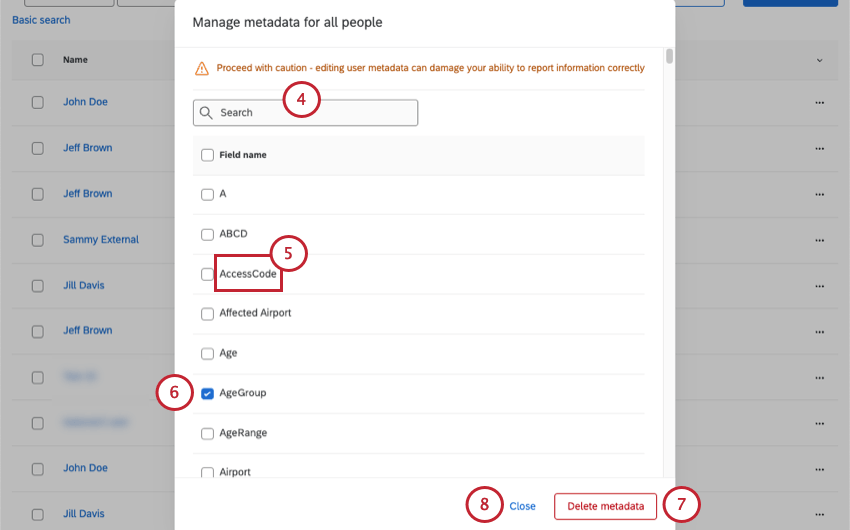Click the magnifier icon in search box

(x=206, y=113)
